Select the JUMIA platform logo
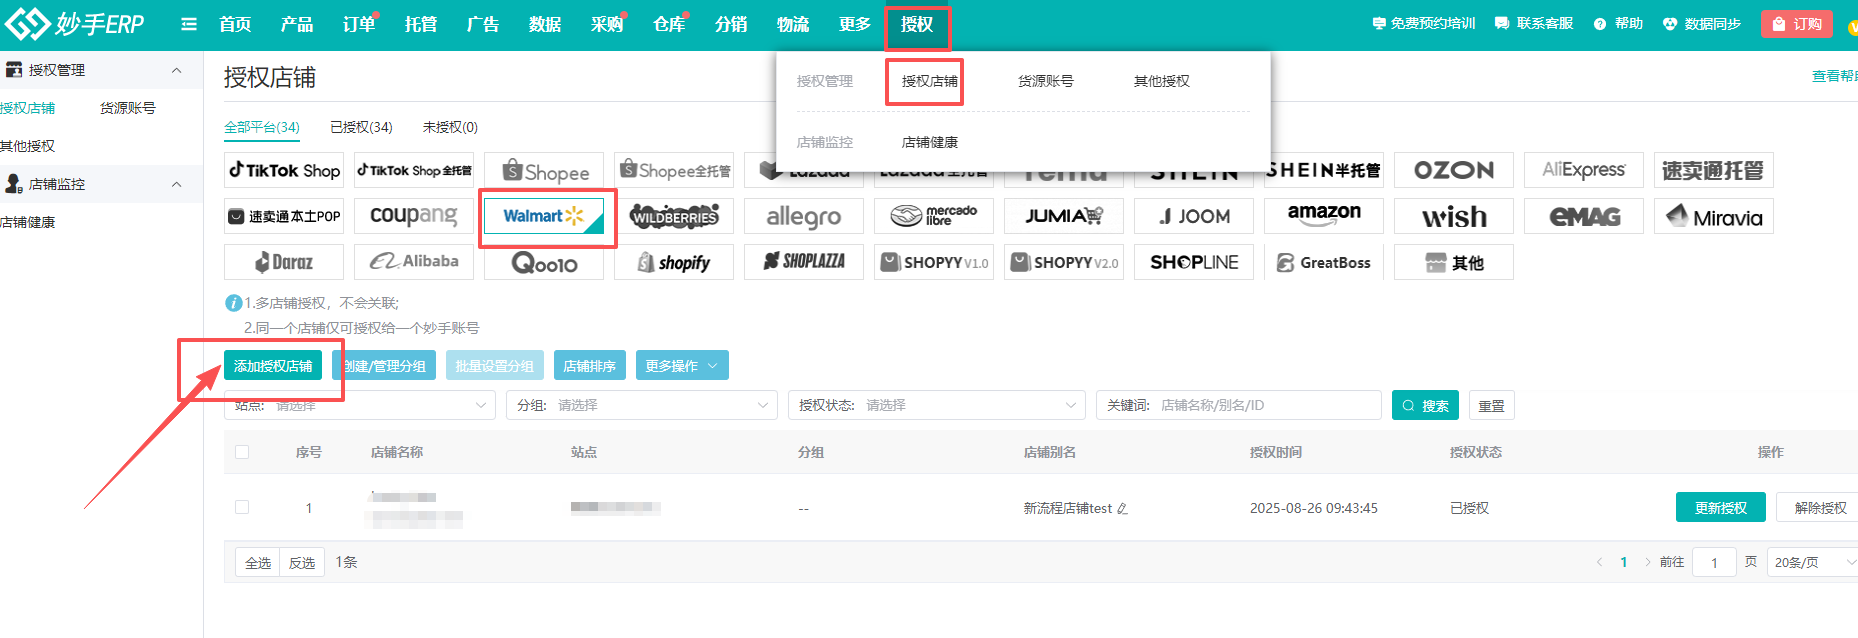Screen dimensions: 1858x638 click(x=1064, y=216)
